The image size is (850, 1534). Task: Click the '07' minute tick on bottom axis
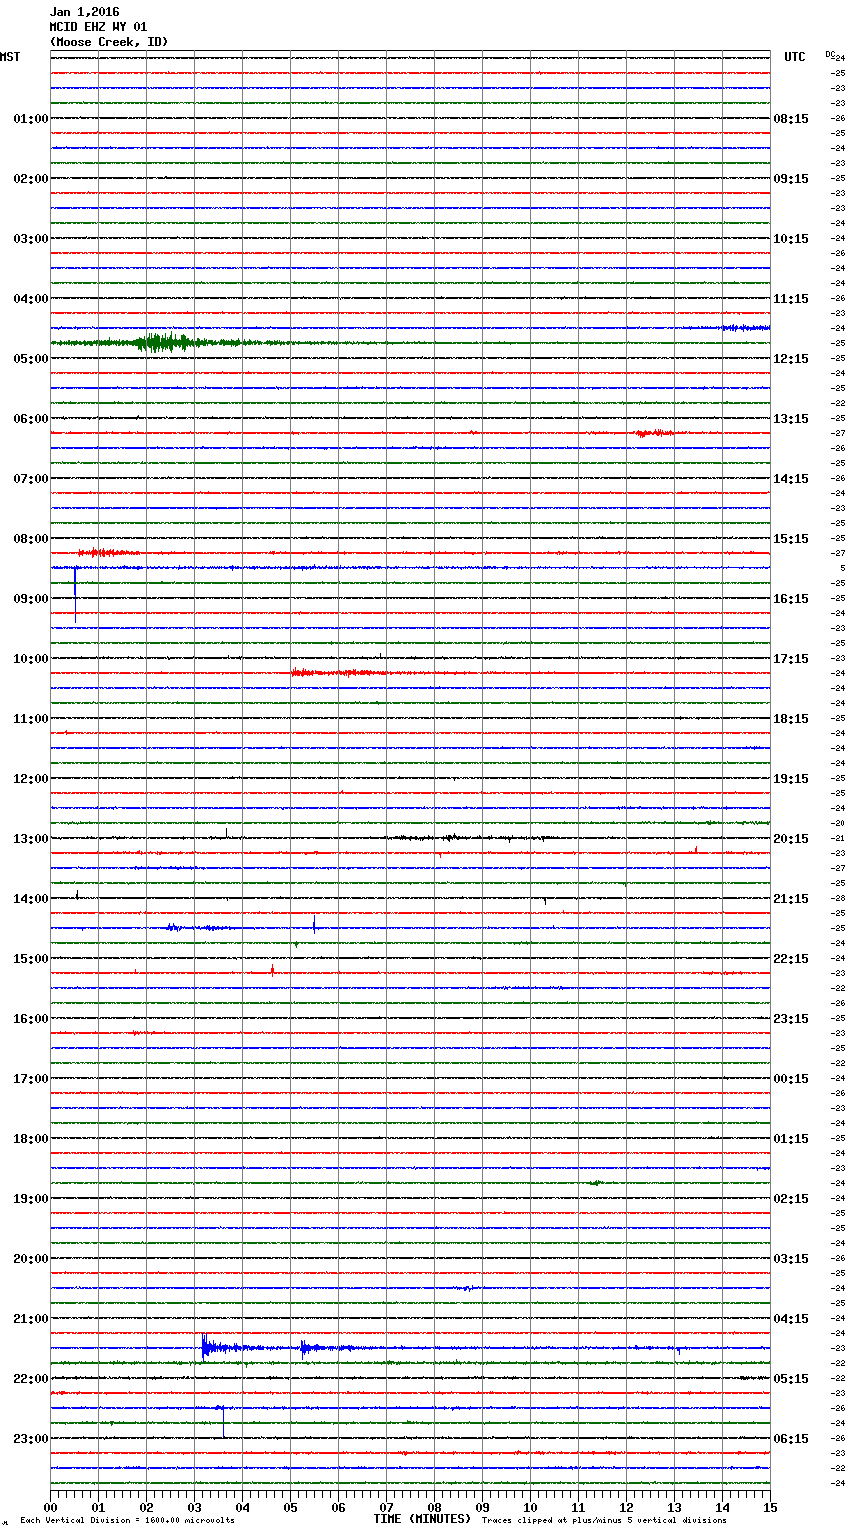386,1507
